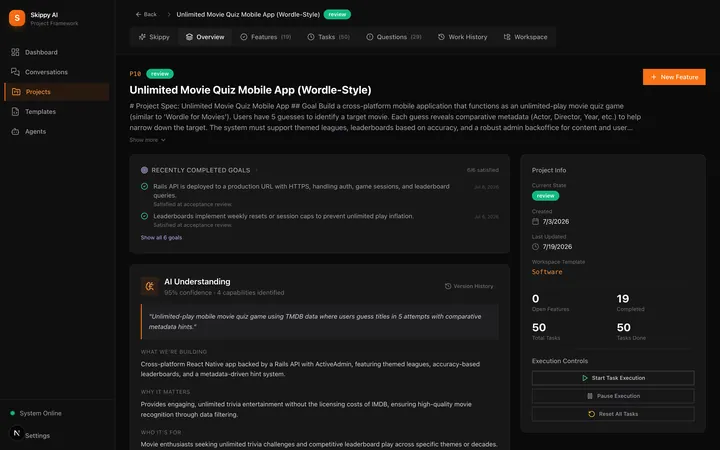Screen dimensions: 720x450
Task: Click the 50 Tasks Done stat
Action: (631, 332)
